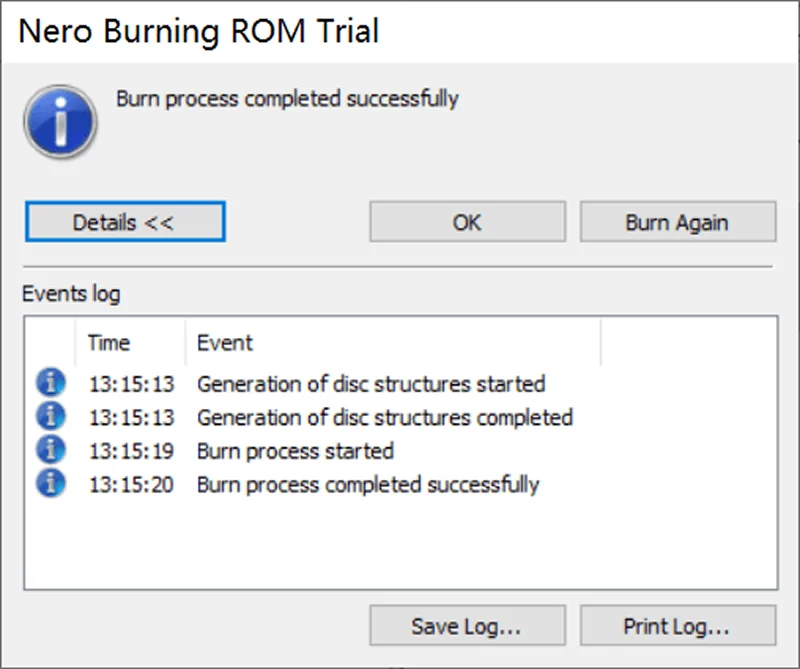Click info icon beside 'Burn process started'
800x669 pixels.
[x=51, y=450]
